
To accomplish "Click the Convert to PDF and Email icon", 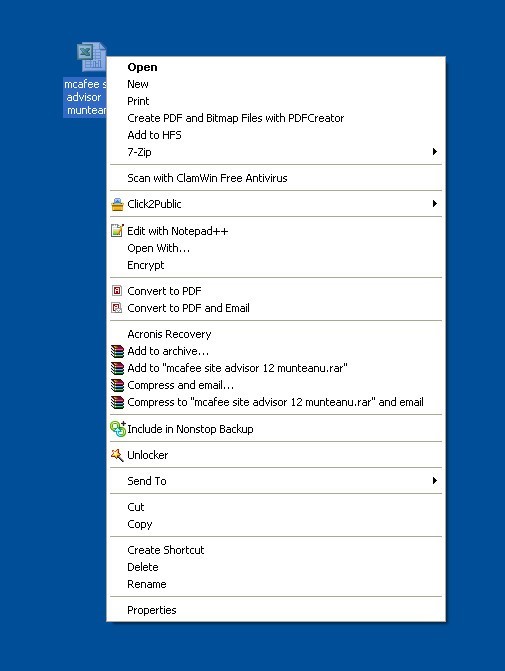I will 117,308.
